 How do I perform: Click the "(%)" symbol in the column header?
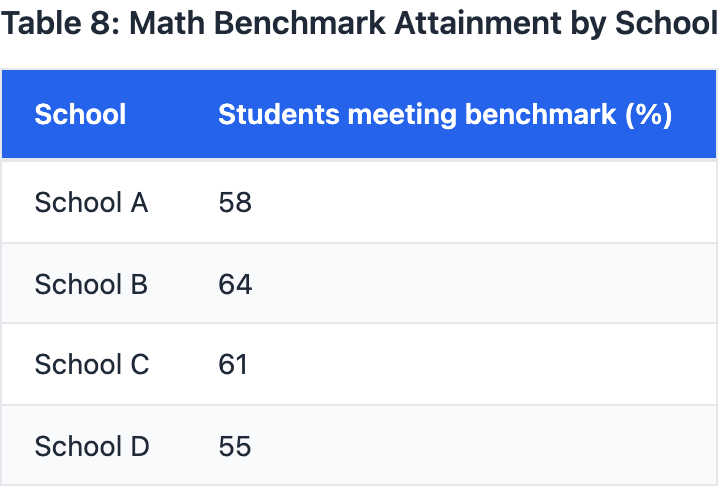tap(648, 114)
